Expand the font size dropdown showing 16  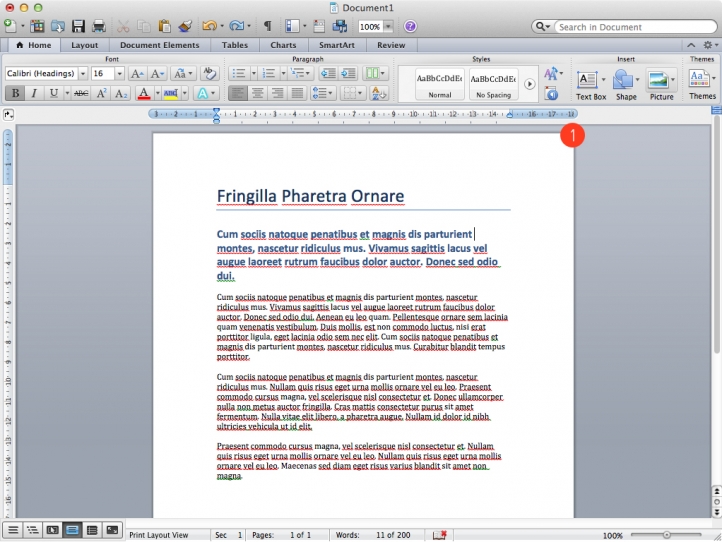coord(119,74)
